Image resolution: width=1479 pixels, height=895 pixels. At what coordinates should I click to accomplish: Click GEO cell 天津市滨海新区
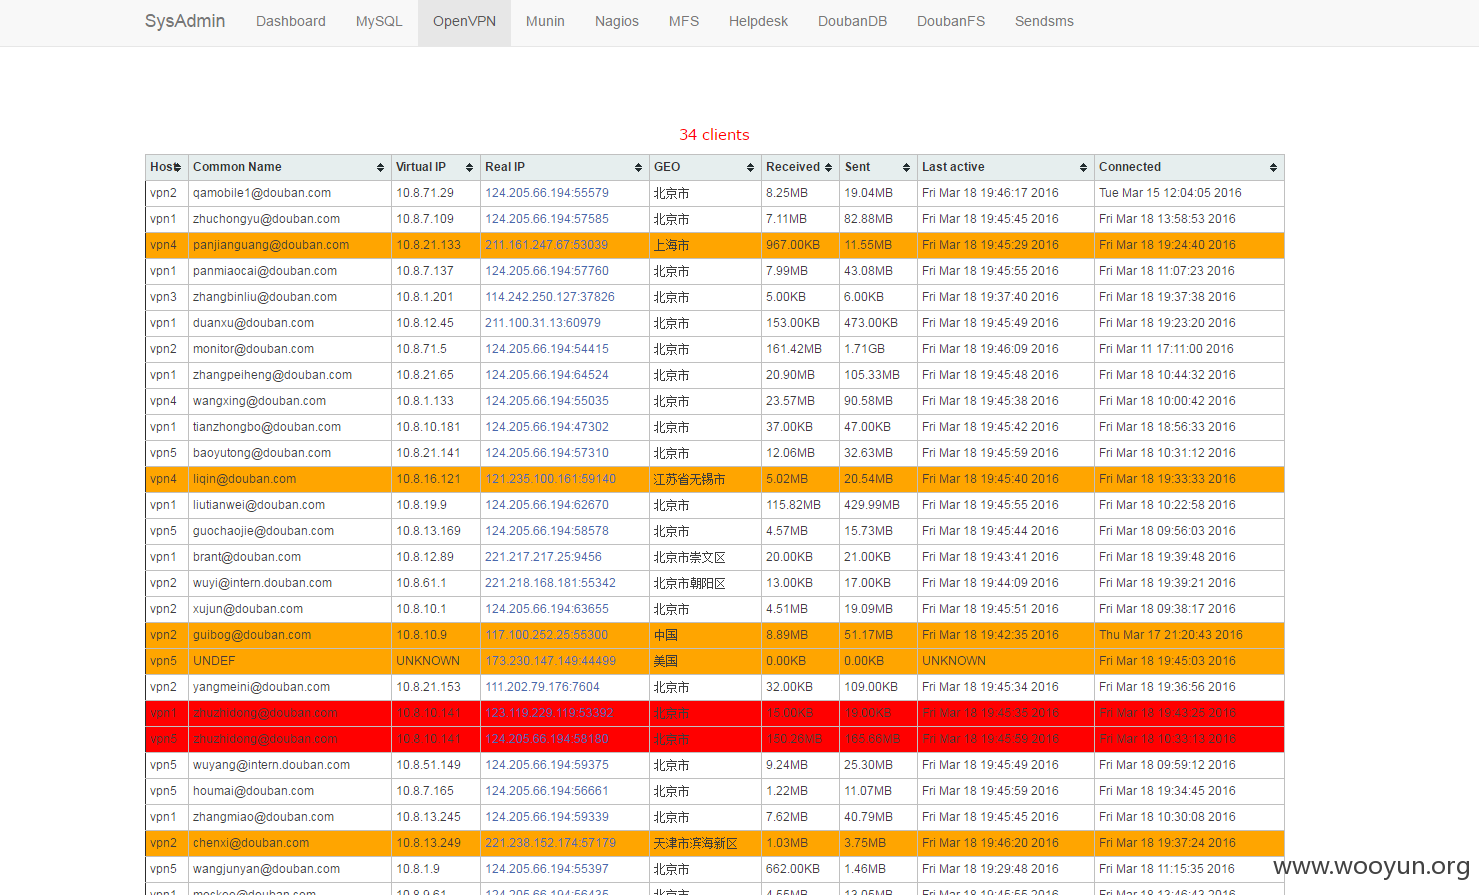coord(705,843)
